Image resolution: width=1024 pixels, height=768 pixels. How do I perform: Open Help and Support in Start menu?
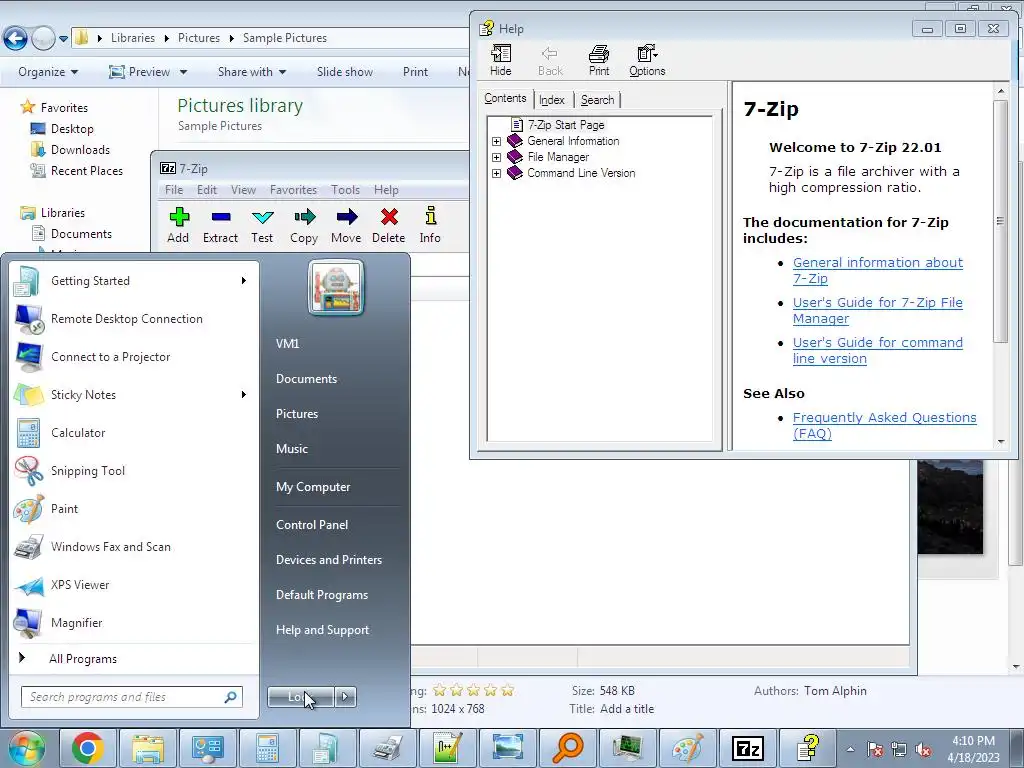coord(323,630)
